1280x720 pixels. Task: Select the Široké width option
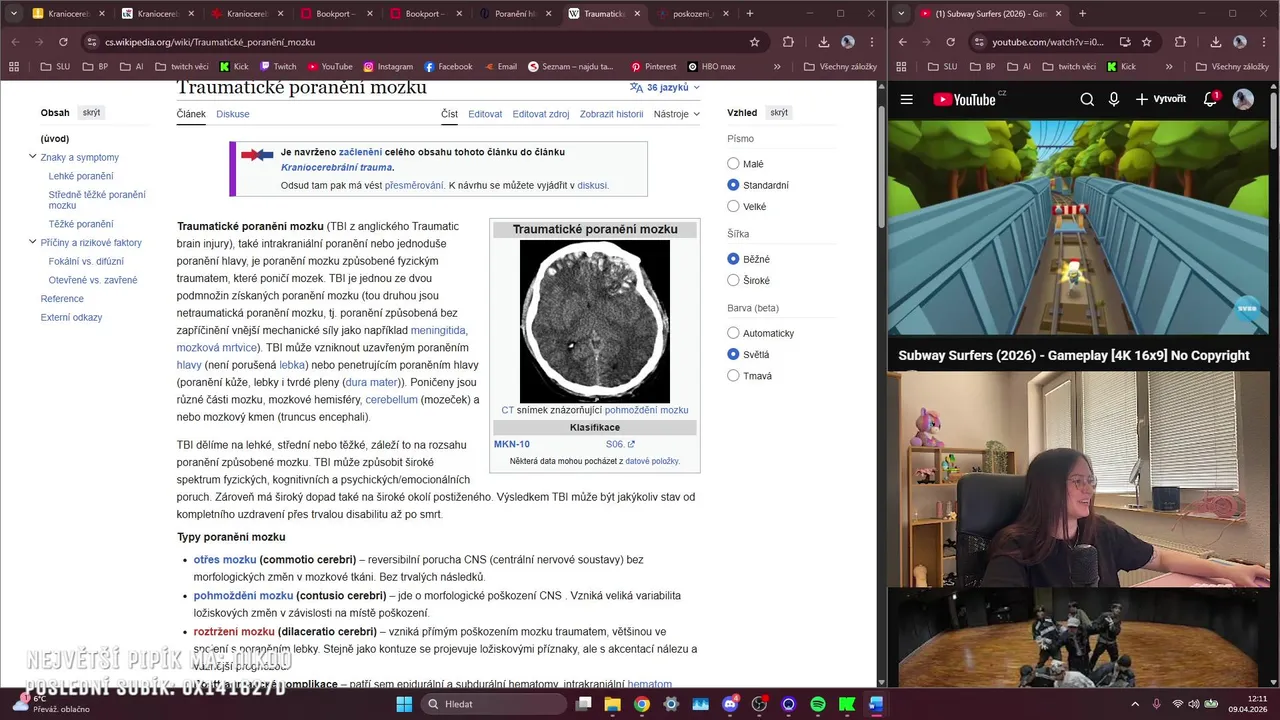pos(733,280)
